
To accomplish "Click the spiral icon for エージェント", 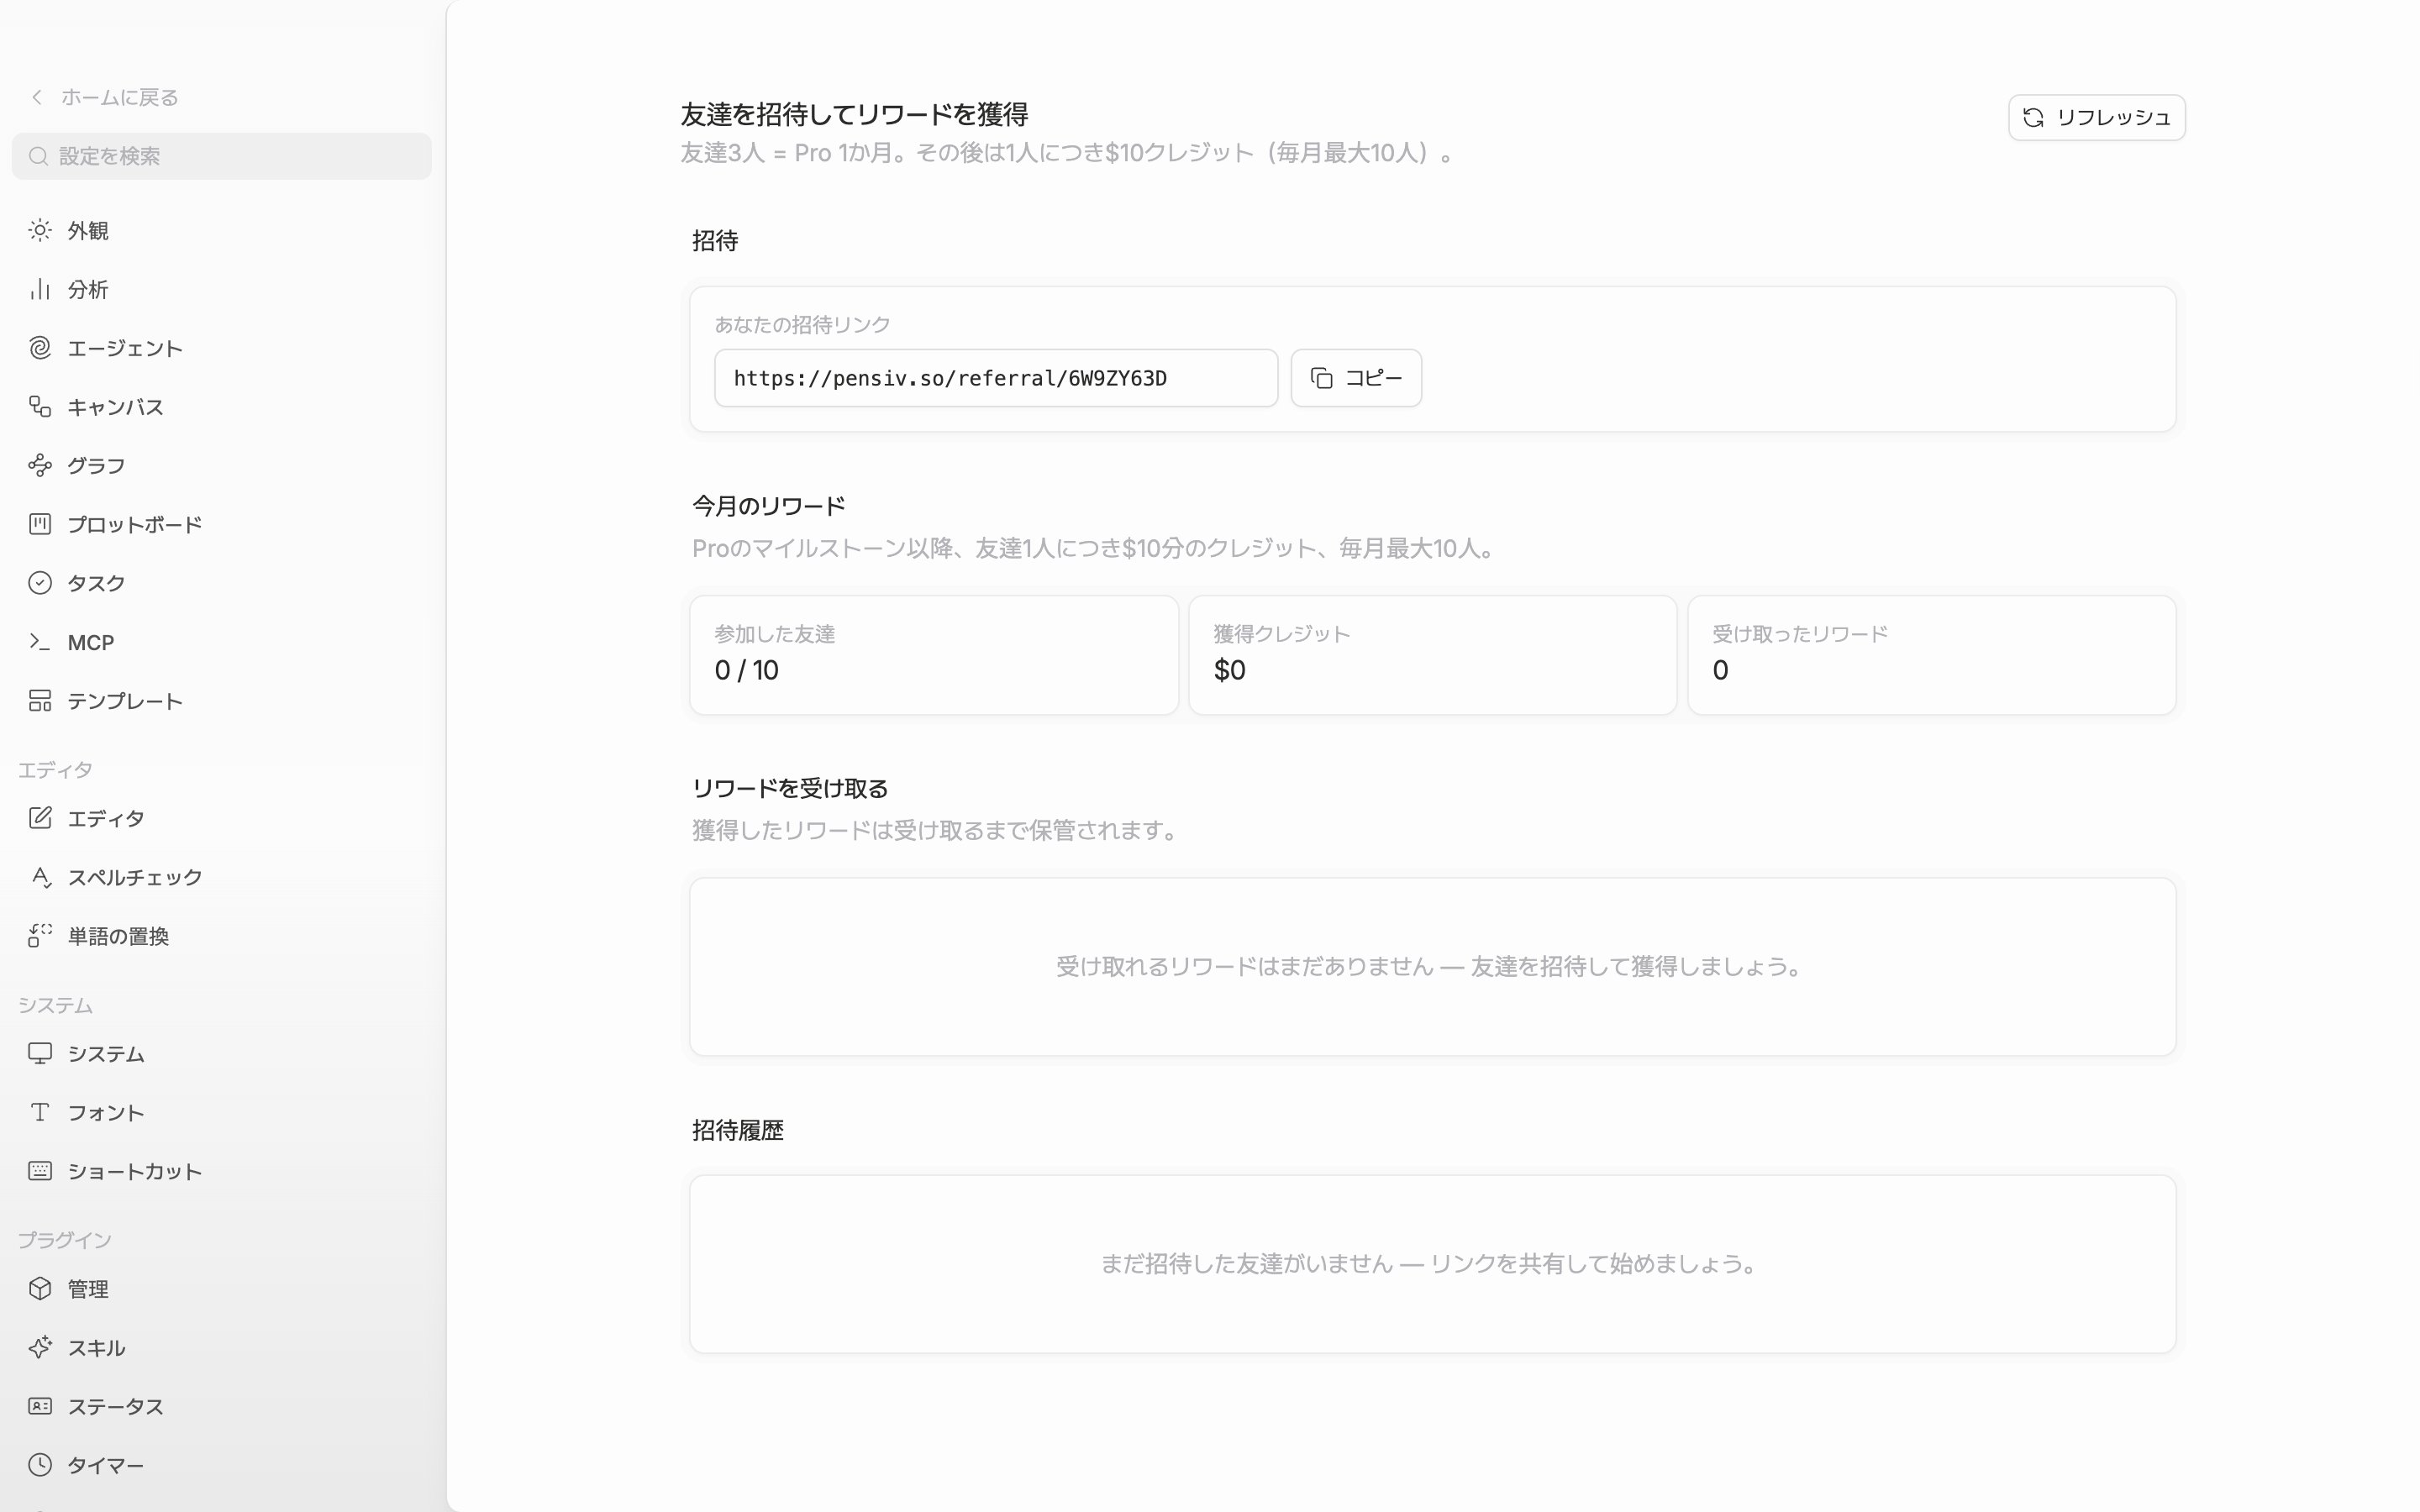I will [x=40, y=348].
